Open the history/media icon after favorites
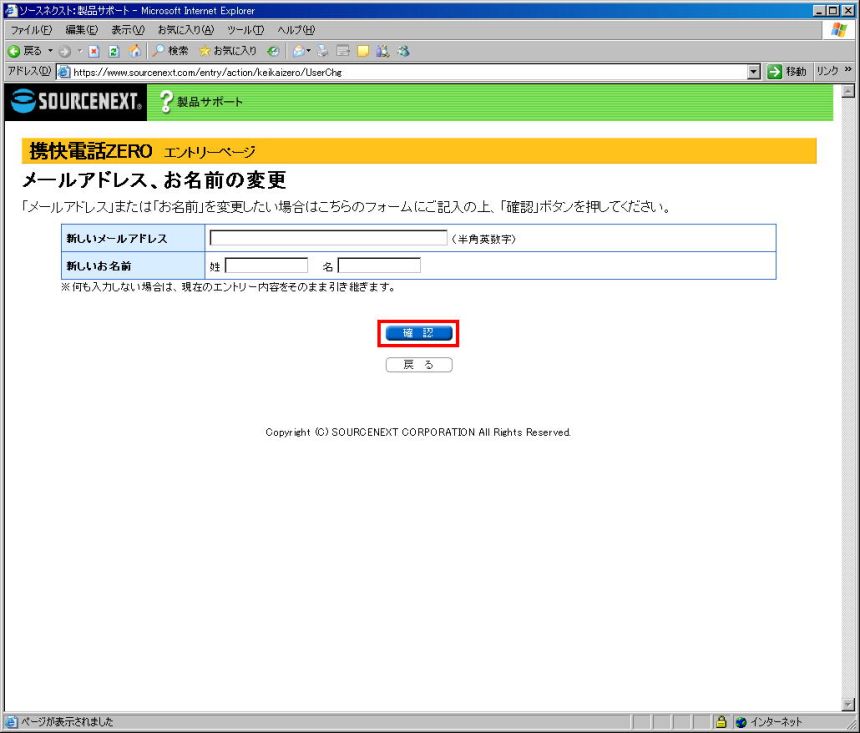Viewport: 860px width, 733px height. coord(273,52)
